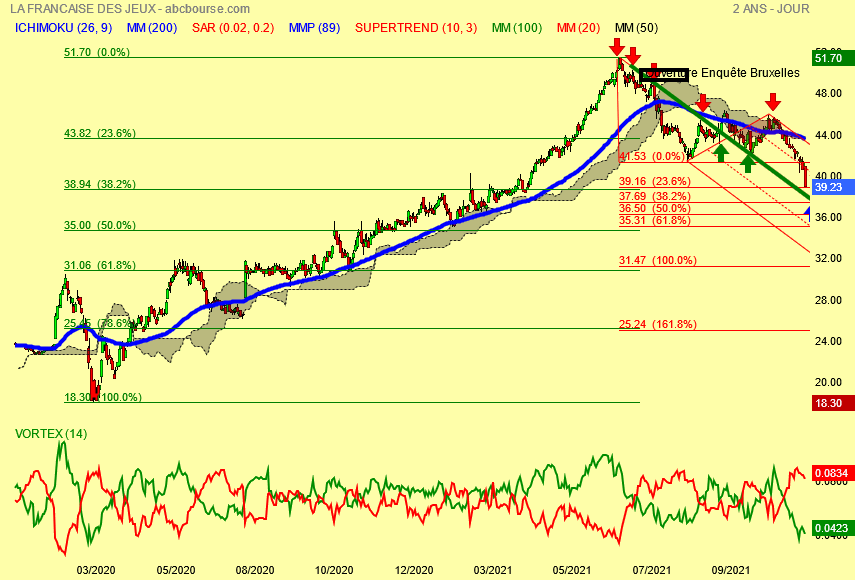Select the green 51.70 (0.0%) Fibonacci label
This screenshot has width=855, height=580.
point(97,52)
